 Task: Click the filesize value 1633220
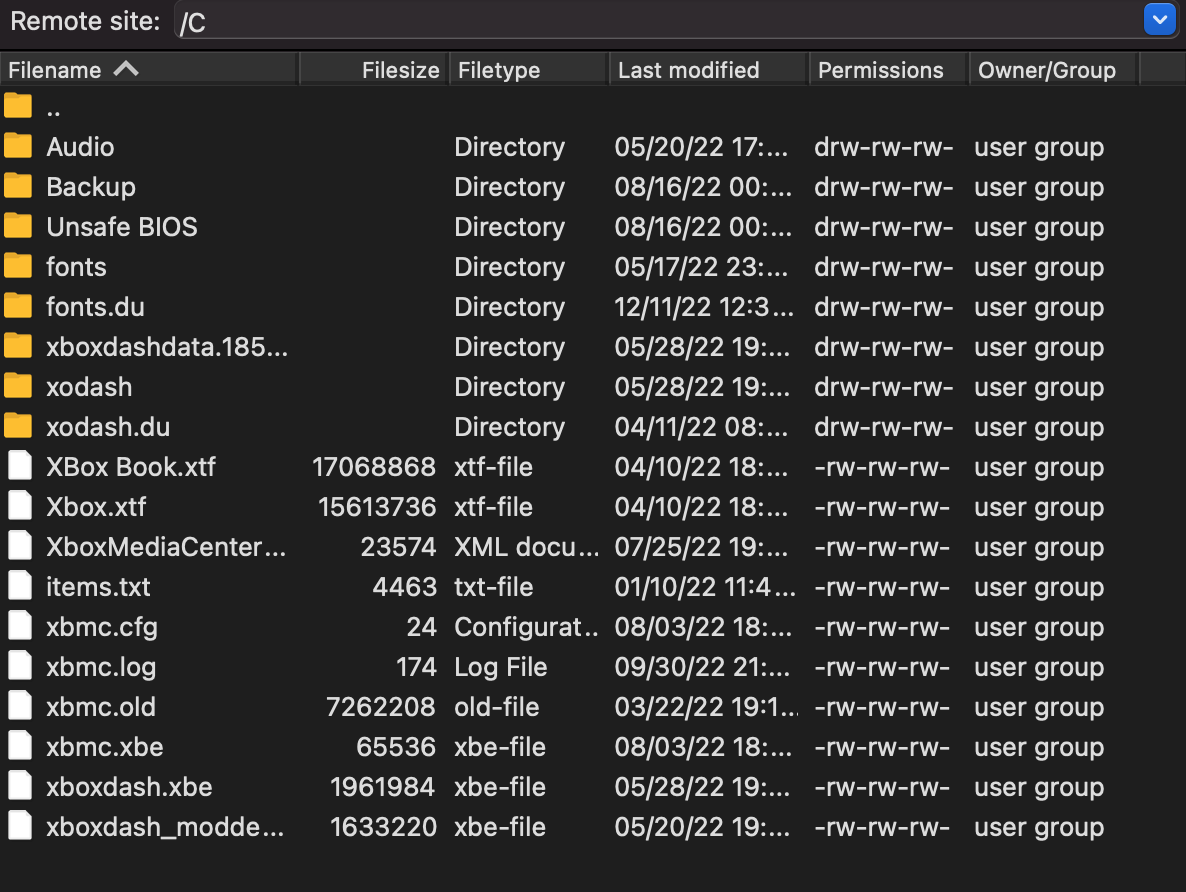[x=383, y=828]
